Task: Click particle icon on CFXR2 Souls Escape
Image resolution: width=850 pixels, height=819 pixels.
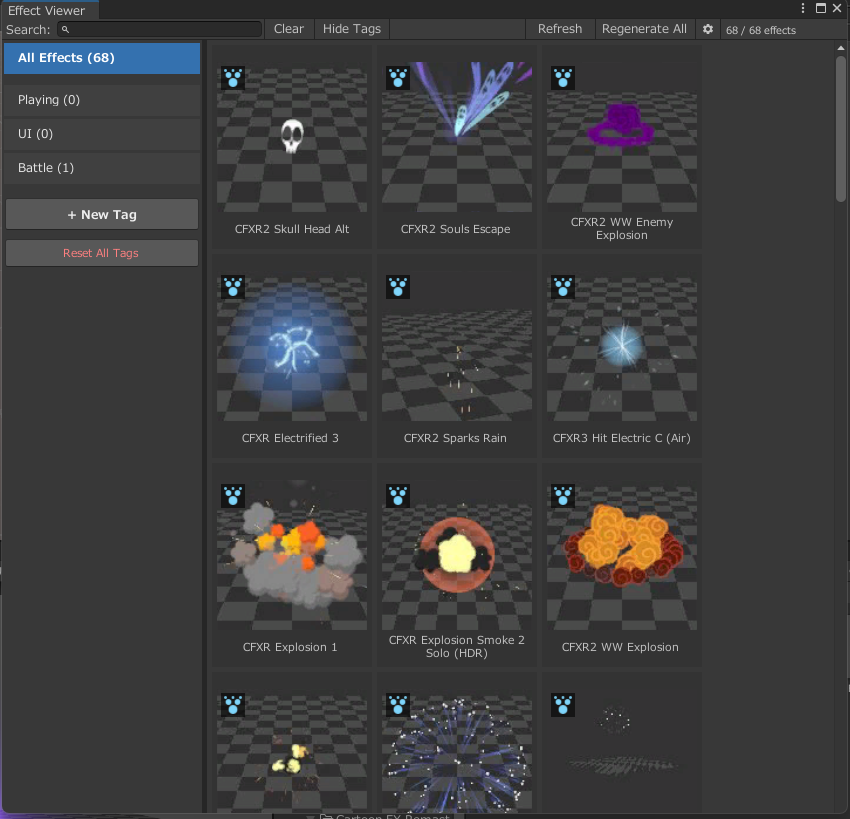Action: click(x=398, y=79)
